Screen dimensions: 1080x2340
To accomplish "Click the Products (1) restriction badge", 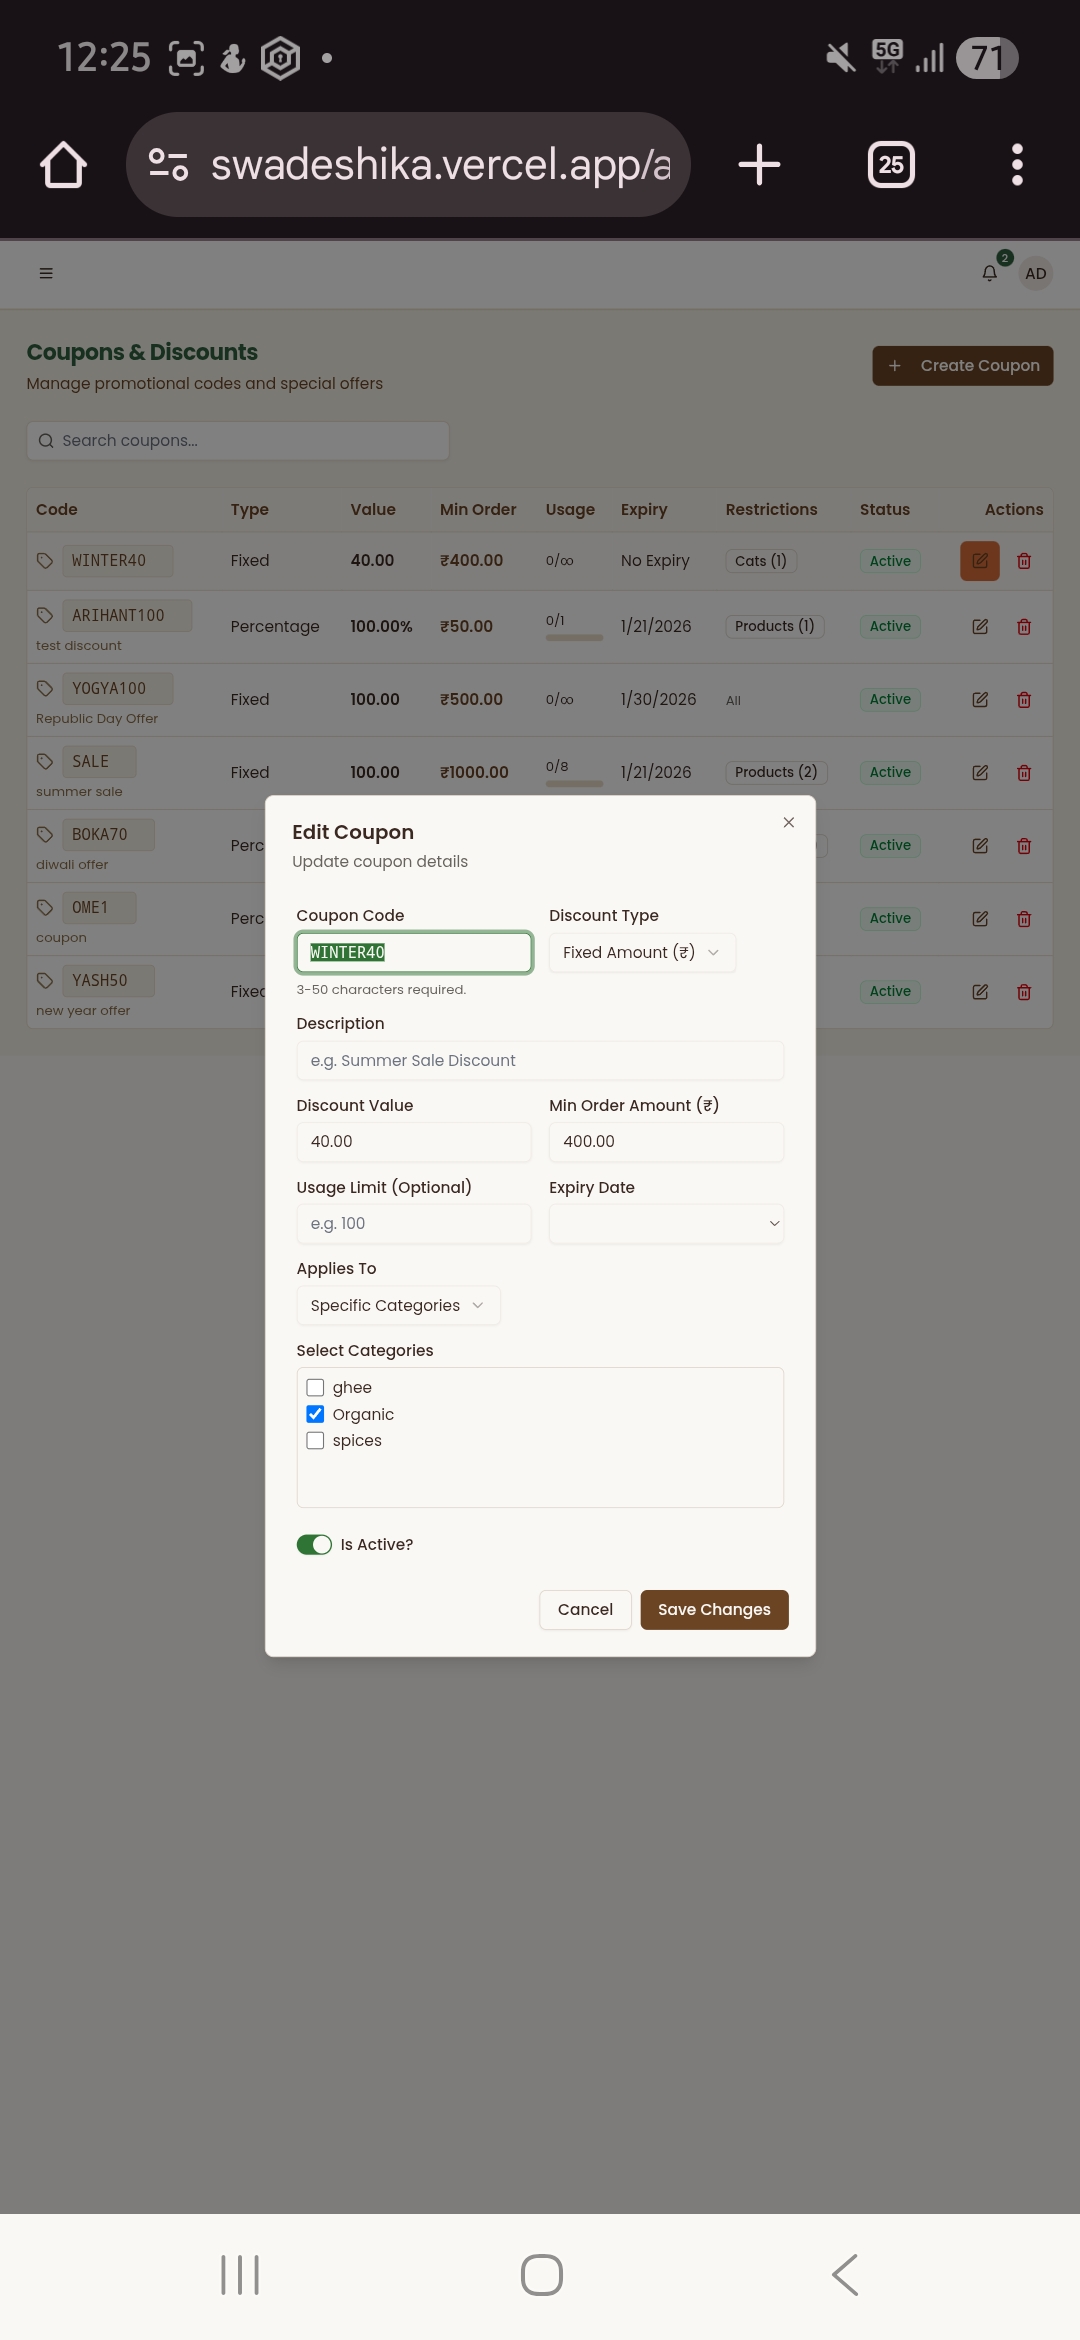I will (x=775, y=627).
